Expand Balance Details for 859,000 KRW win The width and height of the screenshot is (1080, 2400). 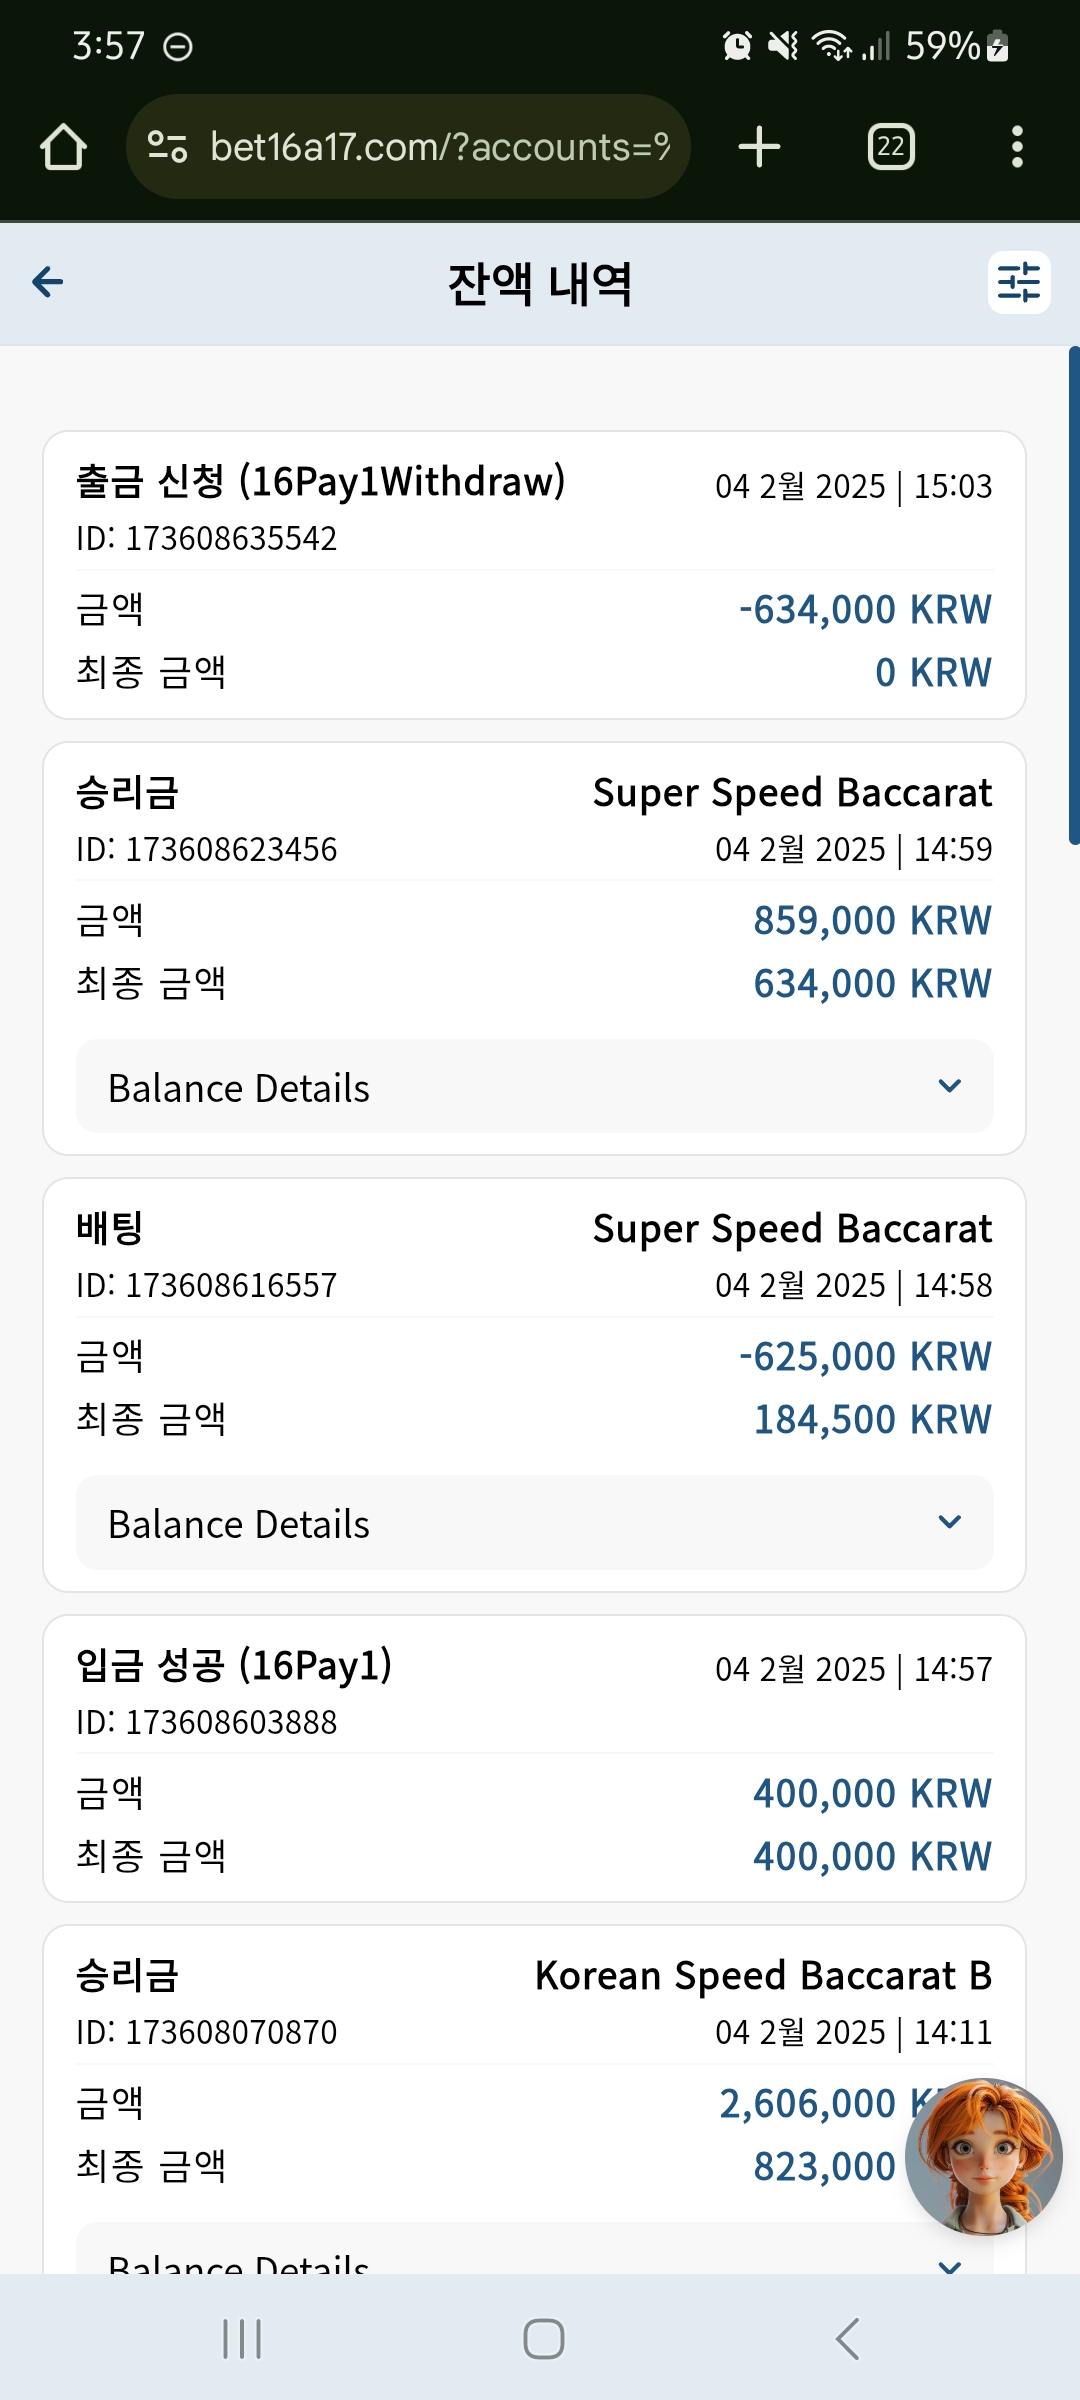click(x=535, y=1087)
